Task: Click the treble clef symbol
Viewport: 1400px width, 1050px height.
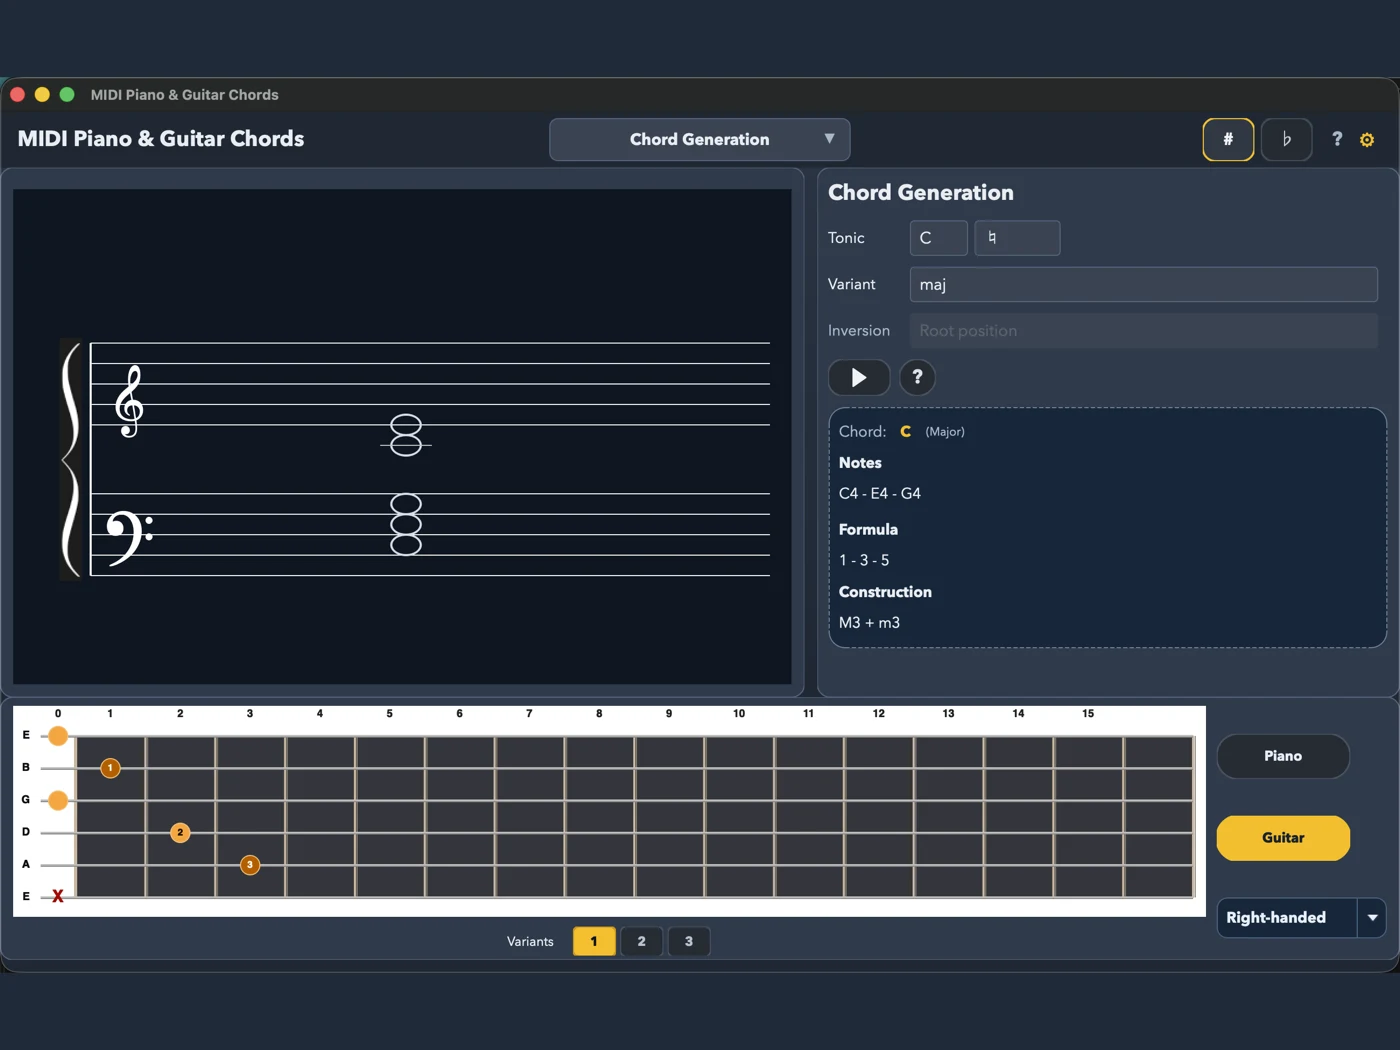Action: tap(129, 401)
